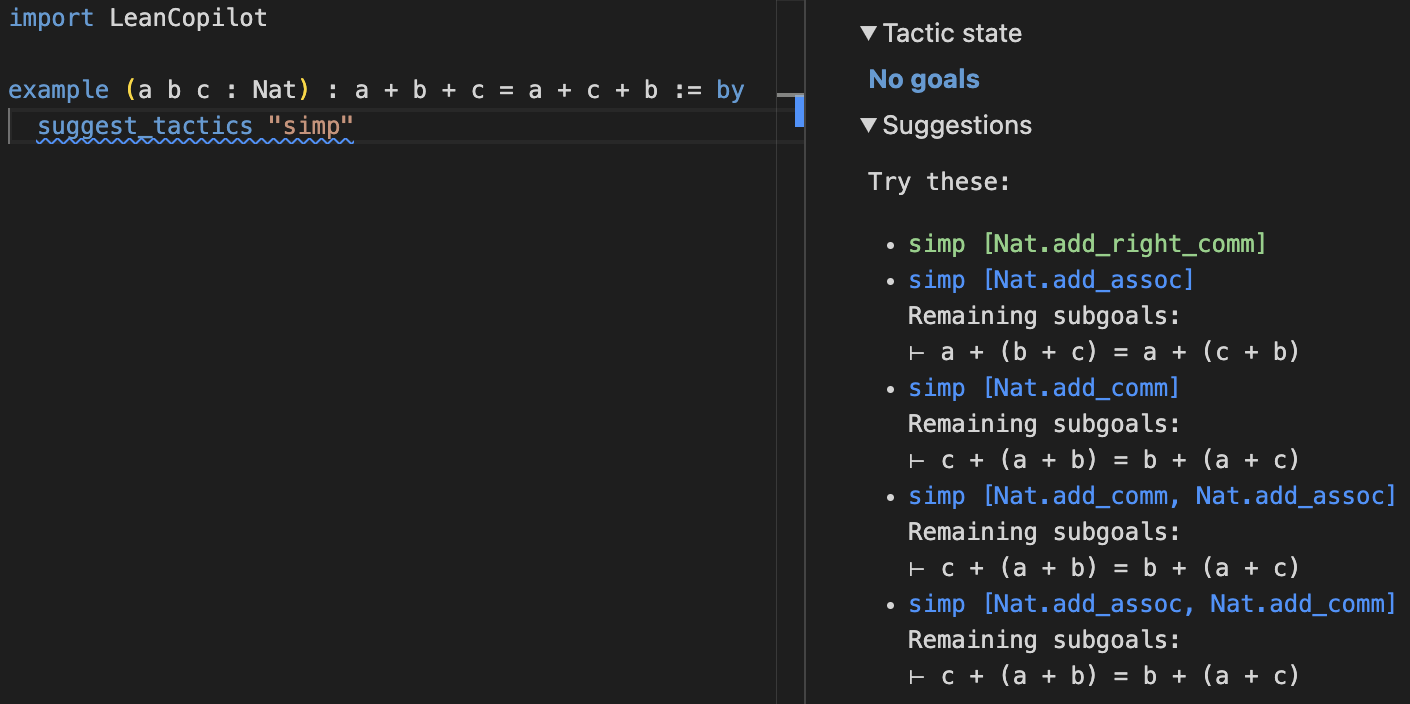Click the underlined suggest_tactics "simp" call
The height and width of the screenshot is (704, 1410).
point(195,125)
